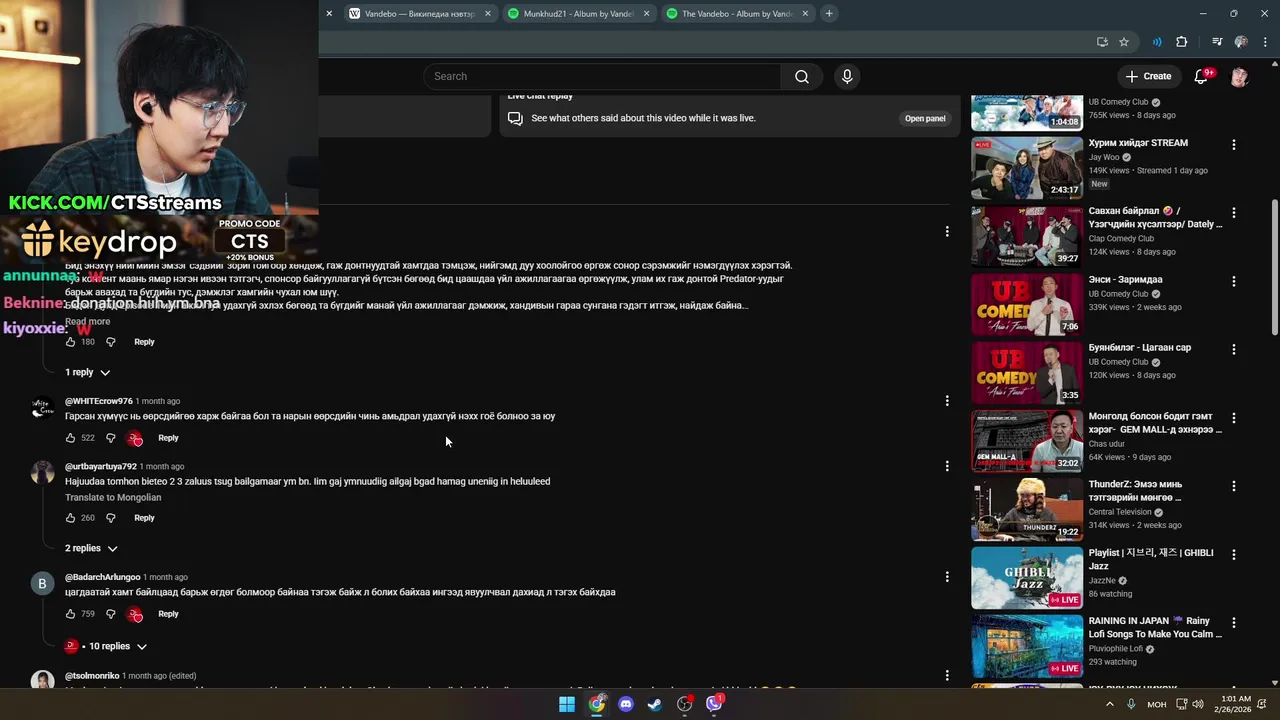Screen dimensions: 1280x720
Task: Click the YouTube search field
Action: click(x=602, y=77)
